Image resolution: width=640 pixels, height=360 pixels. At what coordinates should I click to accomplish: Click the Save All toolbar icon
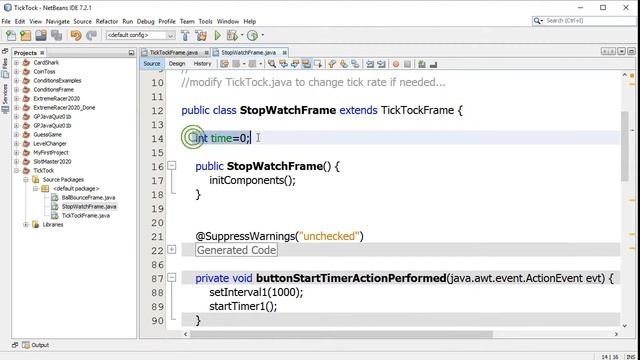(x=56, y=36)
